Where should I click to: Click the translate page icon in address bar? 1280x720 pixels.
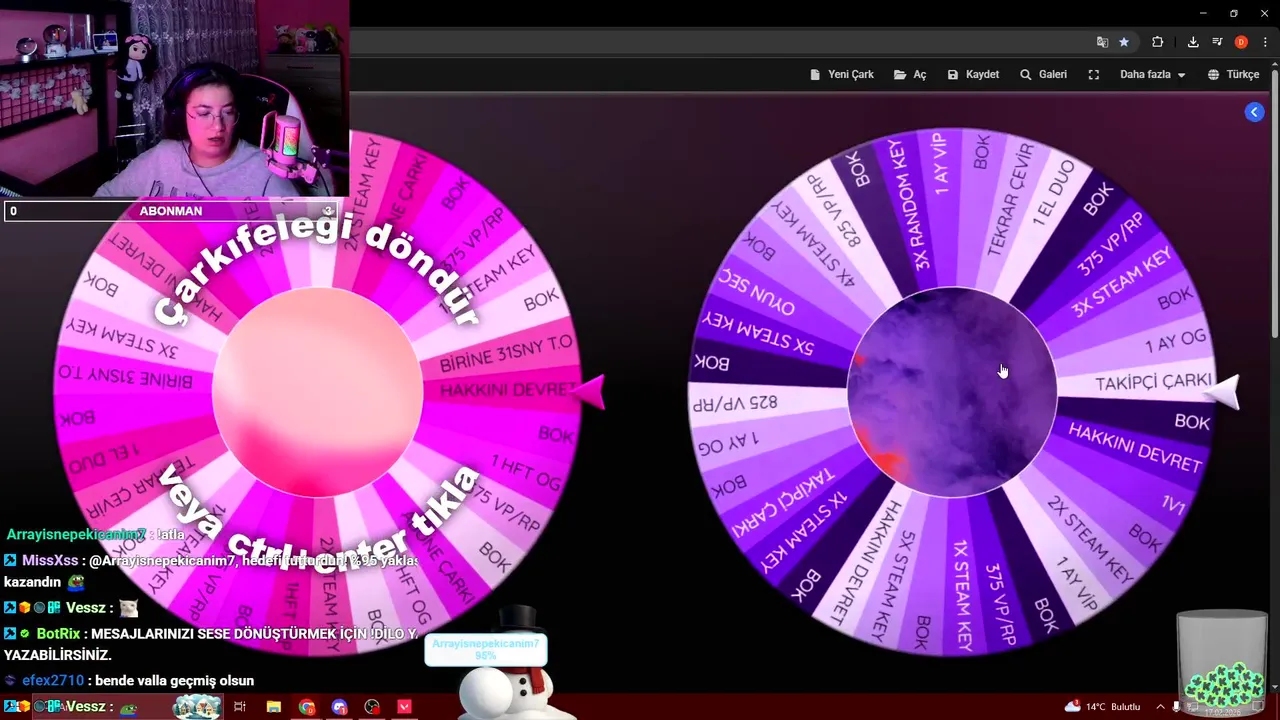1102,42
